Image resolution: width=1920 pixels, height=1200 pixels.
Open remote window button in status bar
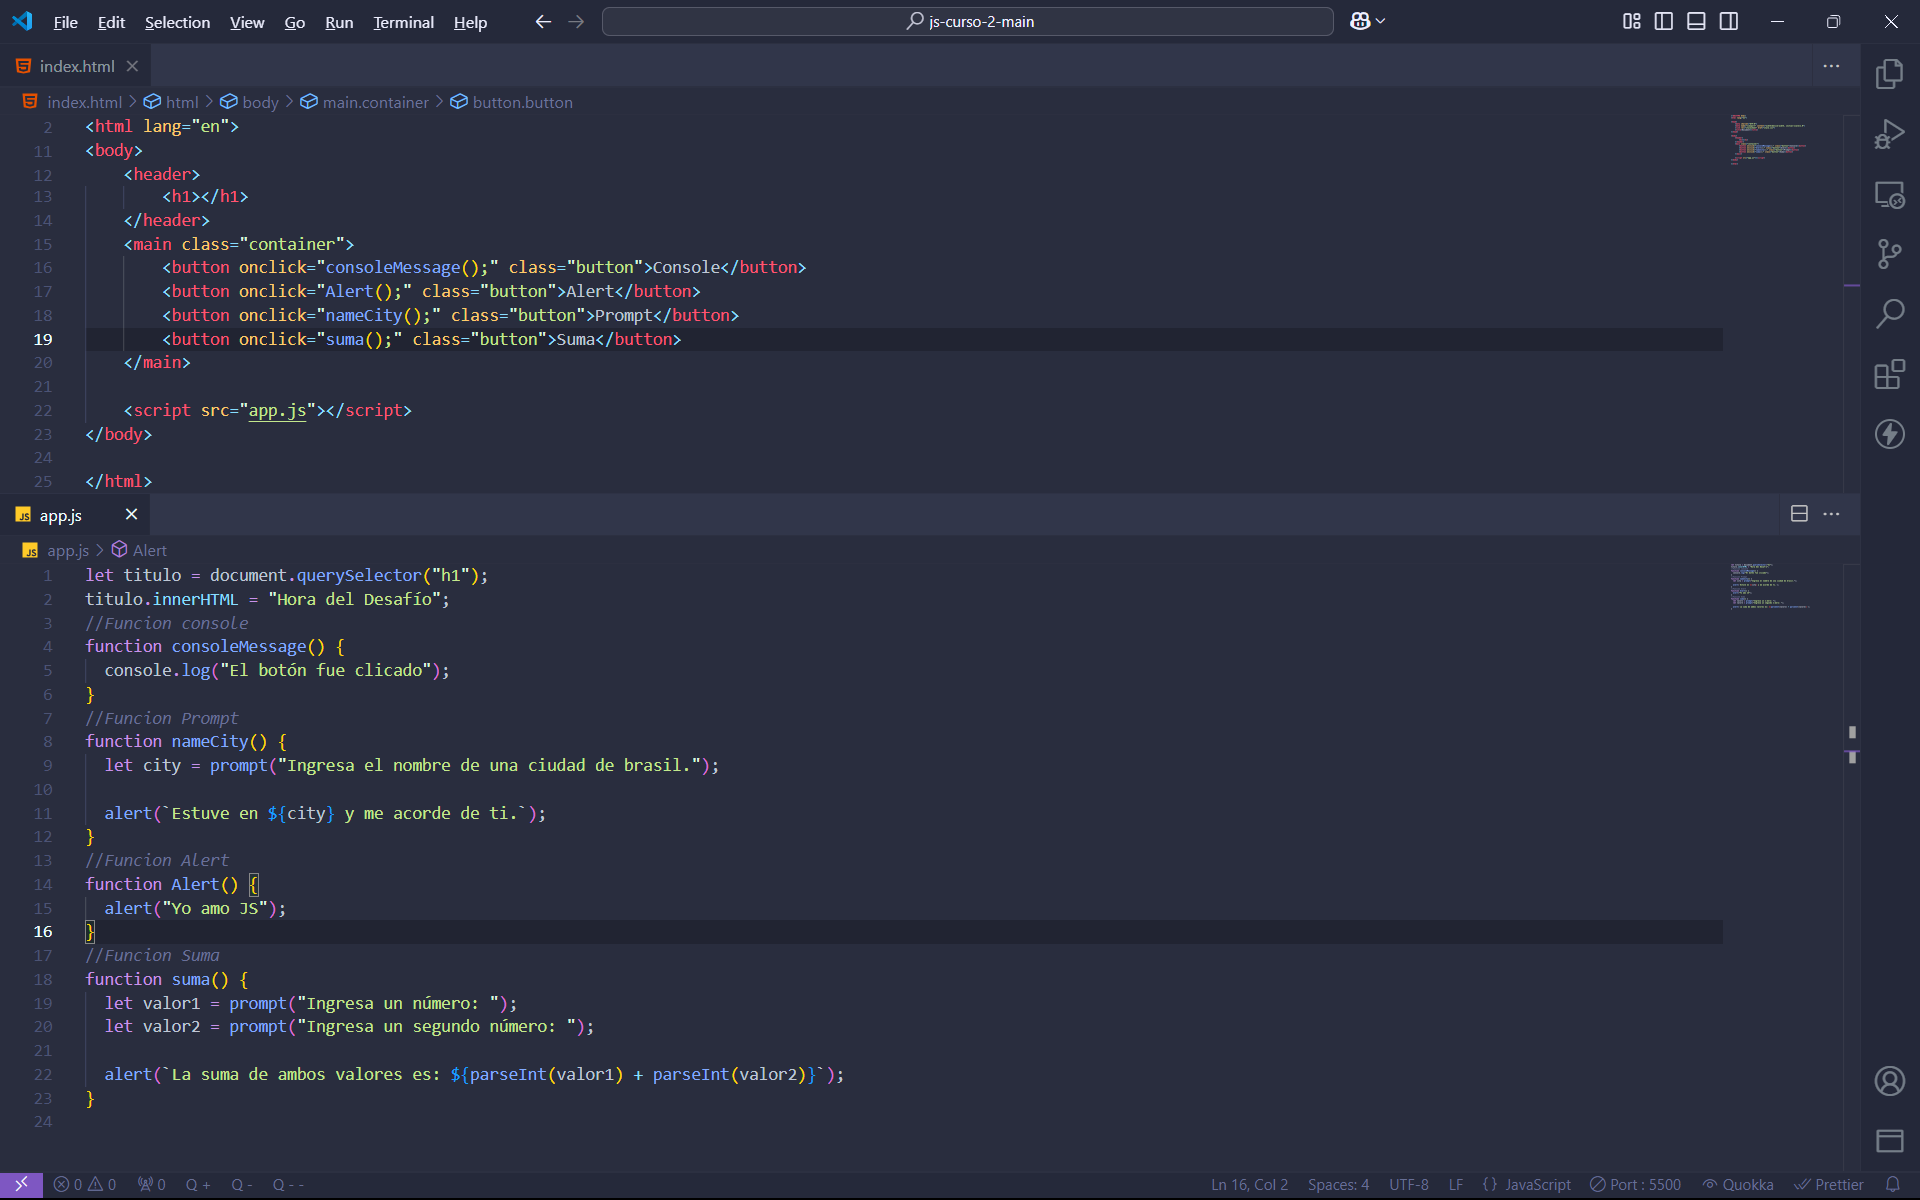[21, 1185]
